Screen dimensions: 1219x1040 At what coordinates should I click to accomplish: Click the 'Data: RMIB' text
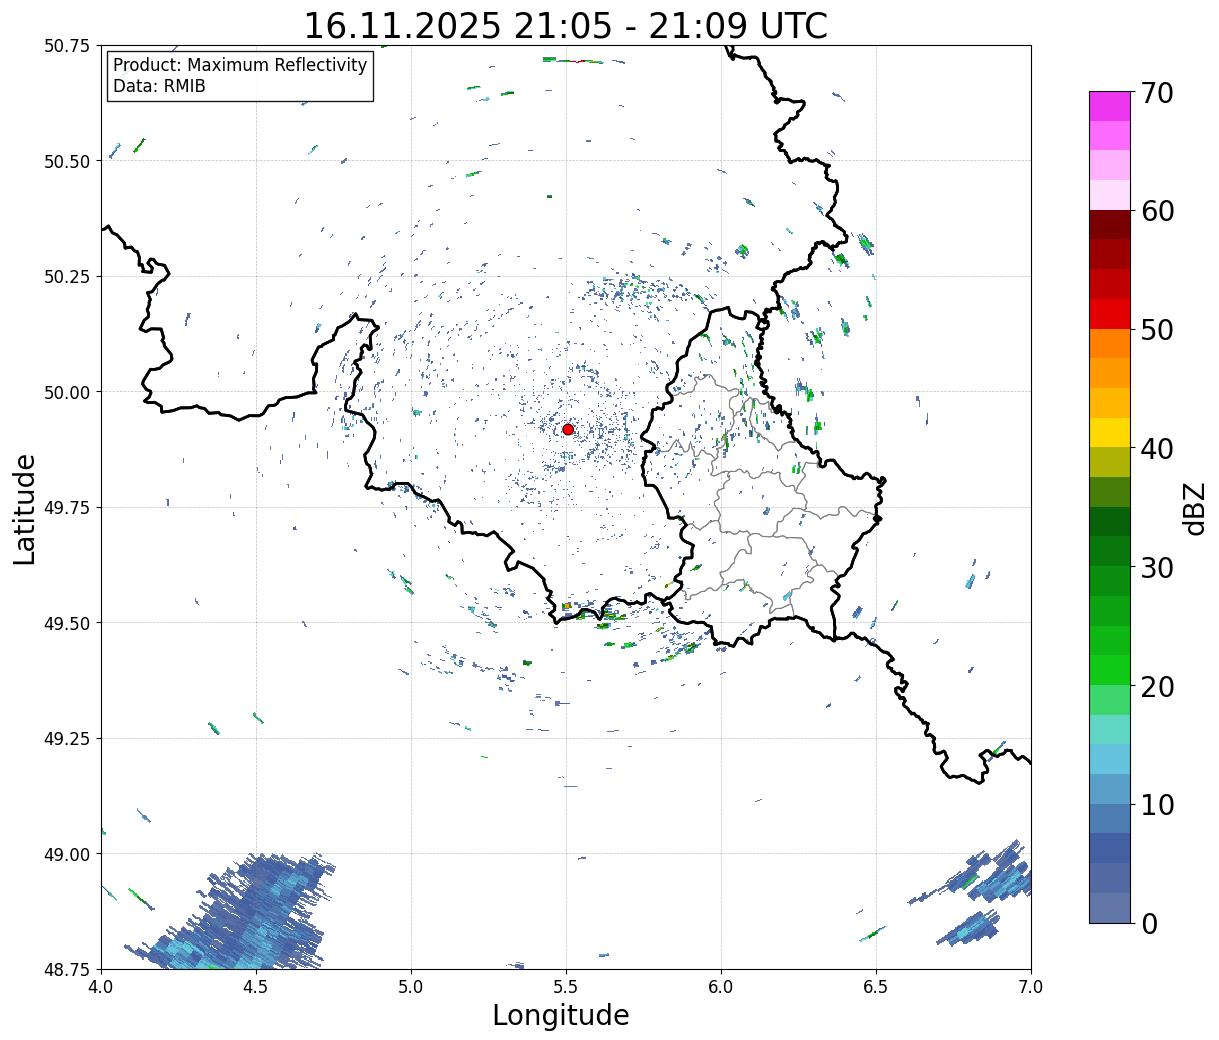click(159, 86)
